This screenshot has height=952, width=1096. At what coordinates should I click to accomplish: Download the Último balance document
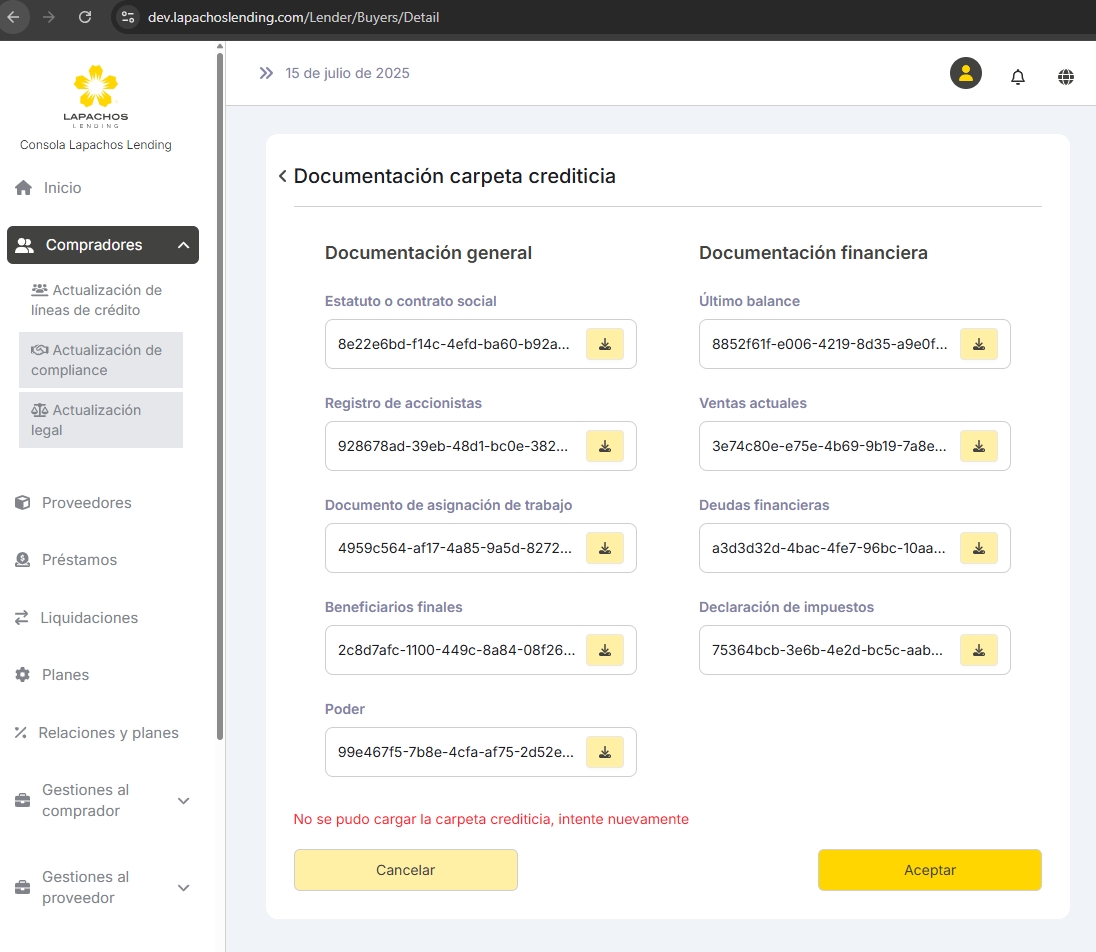[979, 344]
